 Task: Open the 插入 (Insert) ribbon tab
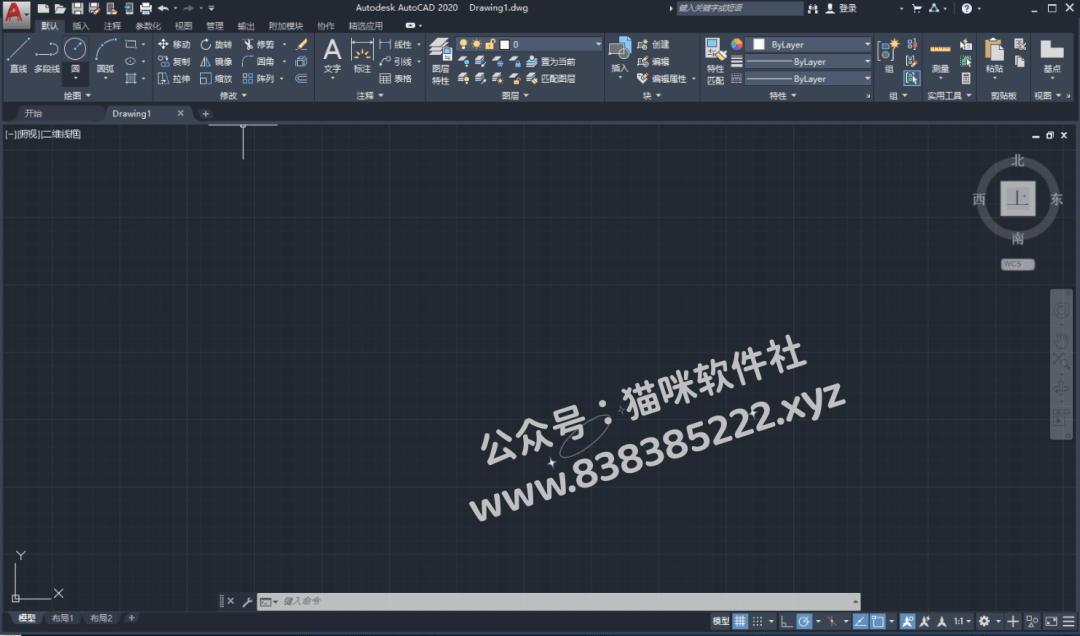point(81,26)
